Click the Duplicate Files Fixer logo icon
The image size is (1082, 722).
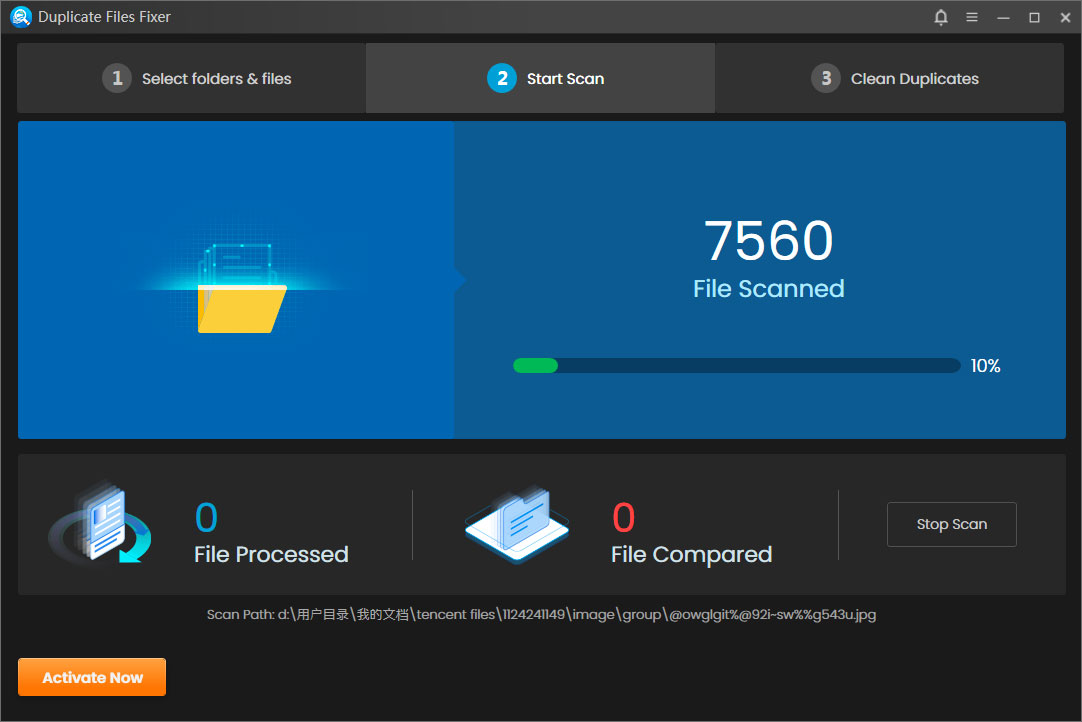pos(21,17)
